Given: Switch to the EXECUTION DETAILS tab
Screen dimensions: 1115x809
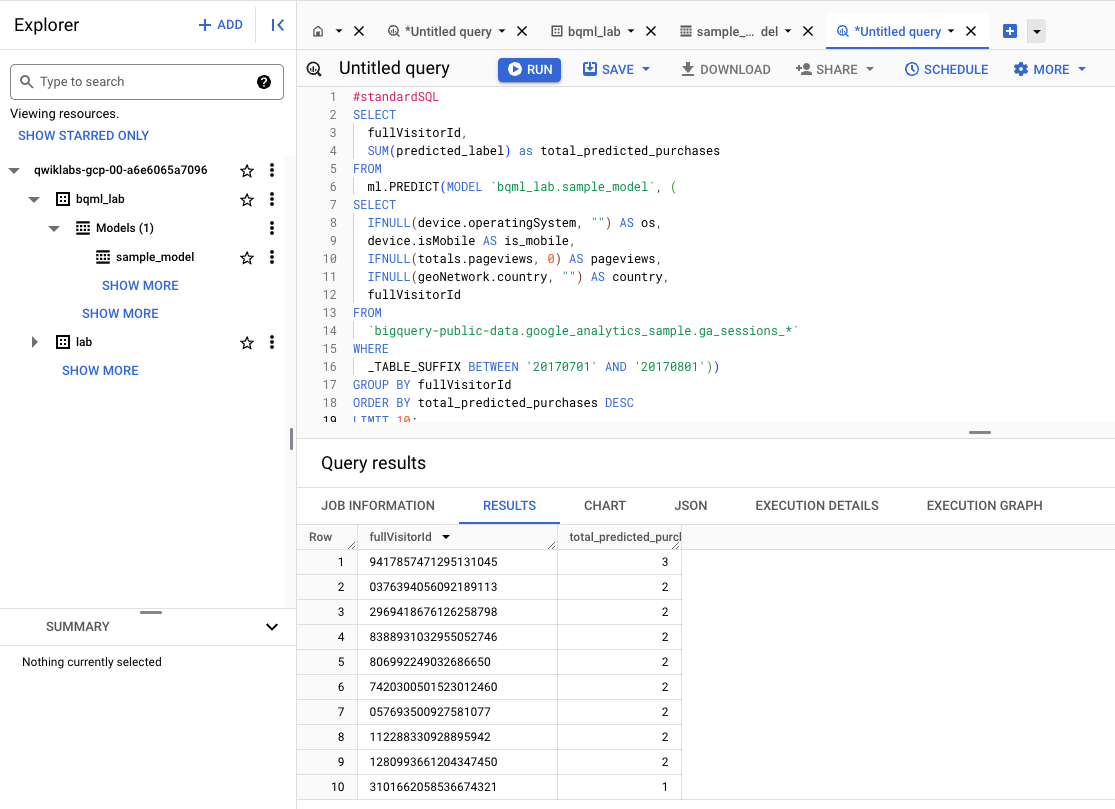Looking at the screenshot, I should (816, 506).
